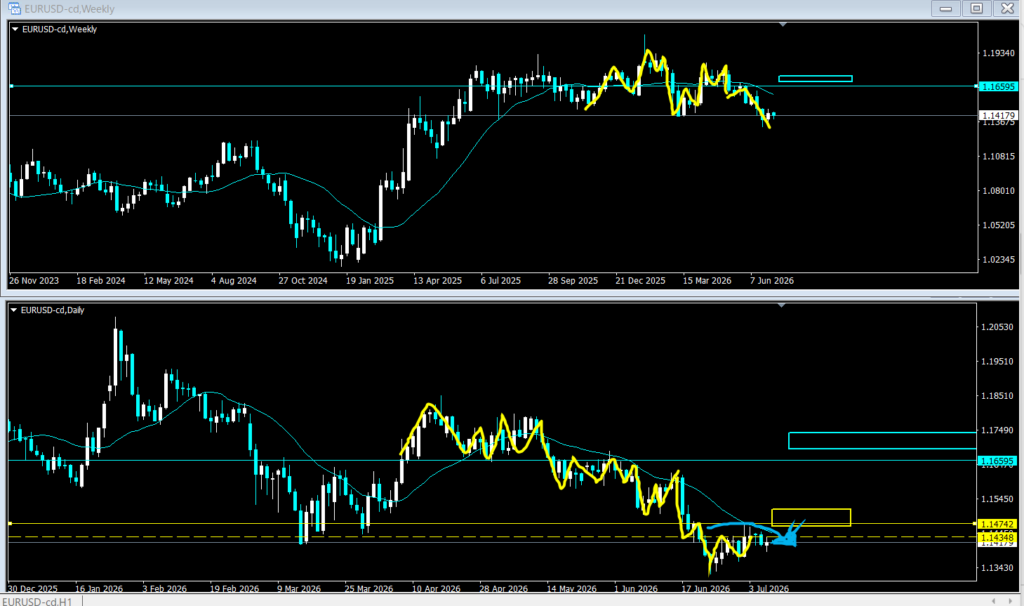Screen dimensions: 1024x606
Task: Click the cyan 1.16595 price label on the Weekly chart
Action: (999, 86)
